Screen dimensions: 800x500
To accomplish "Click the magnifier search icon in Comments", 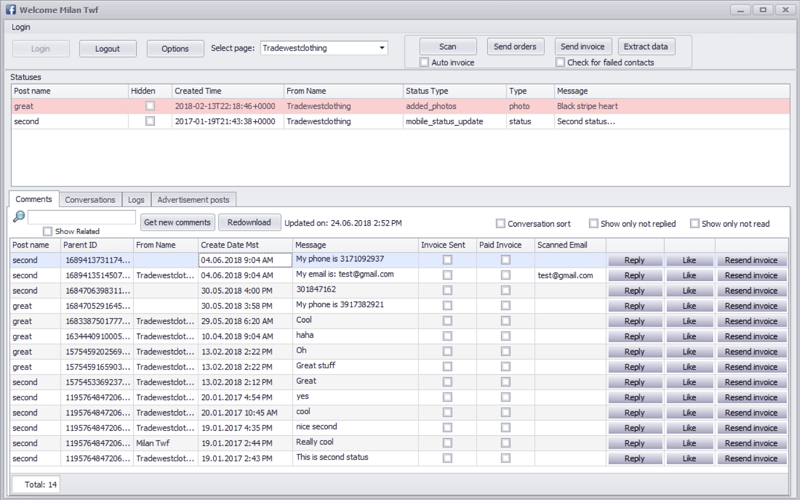I will [x=18, y=217].
